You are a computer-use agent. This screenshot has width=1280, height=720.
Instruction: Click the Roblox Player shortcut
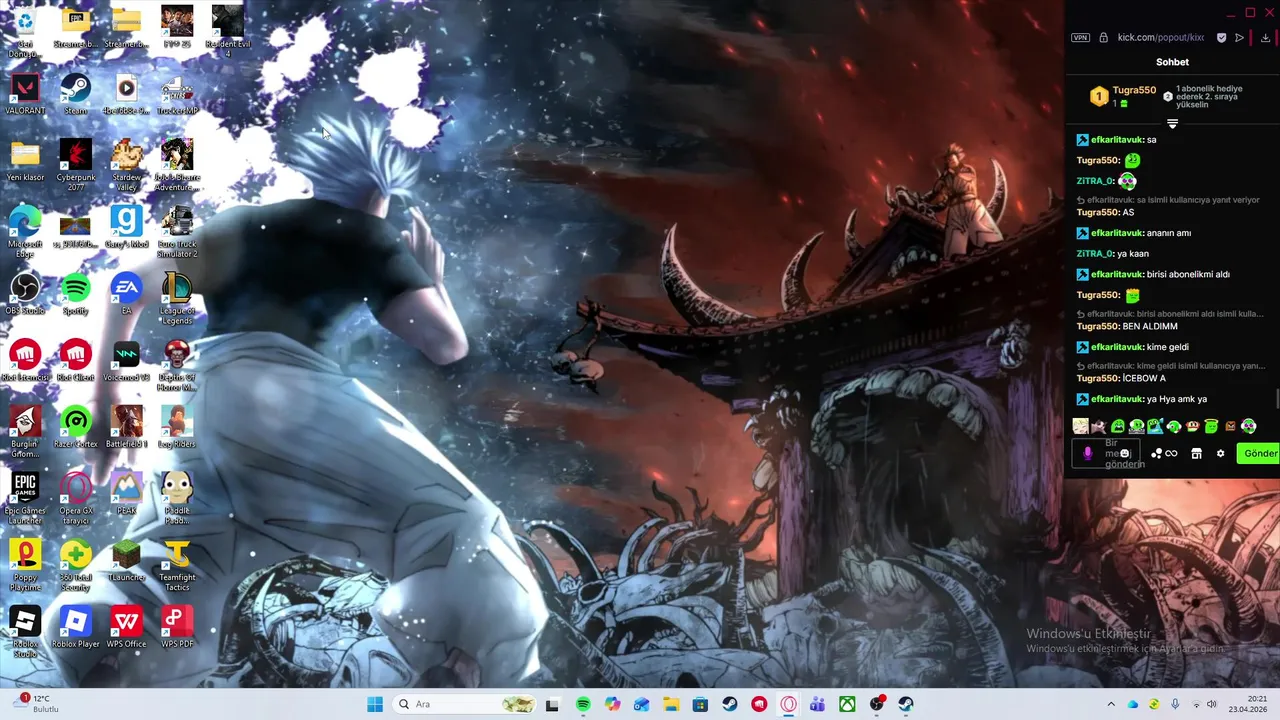75,628
